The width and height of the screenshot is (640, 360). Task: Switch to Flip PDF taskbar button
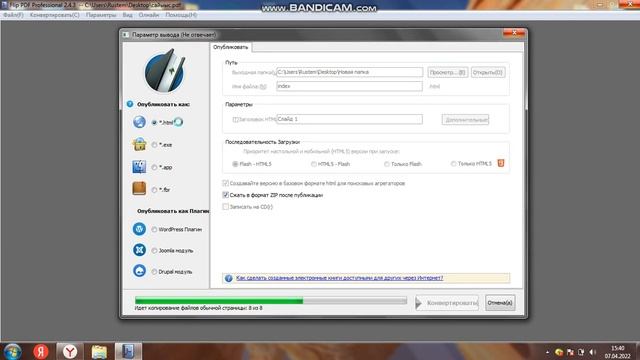128,351
